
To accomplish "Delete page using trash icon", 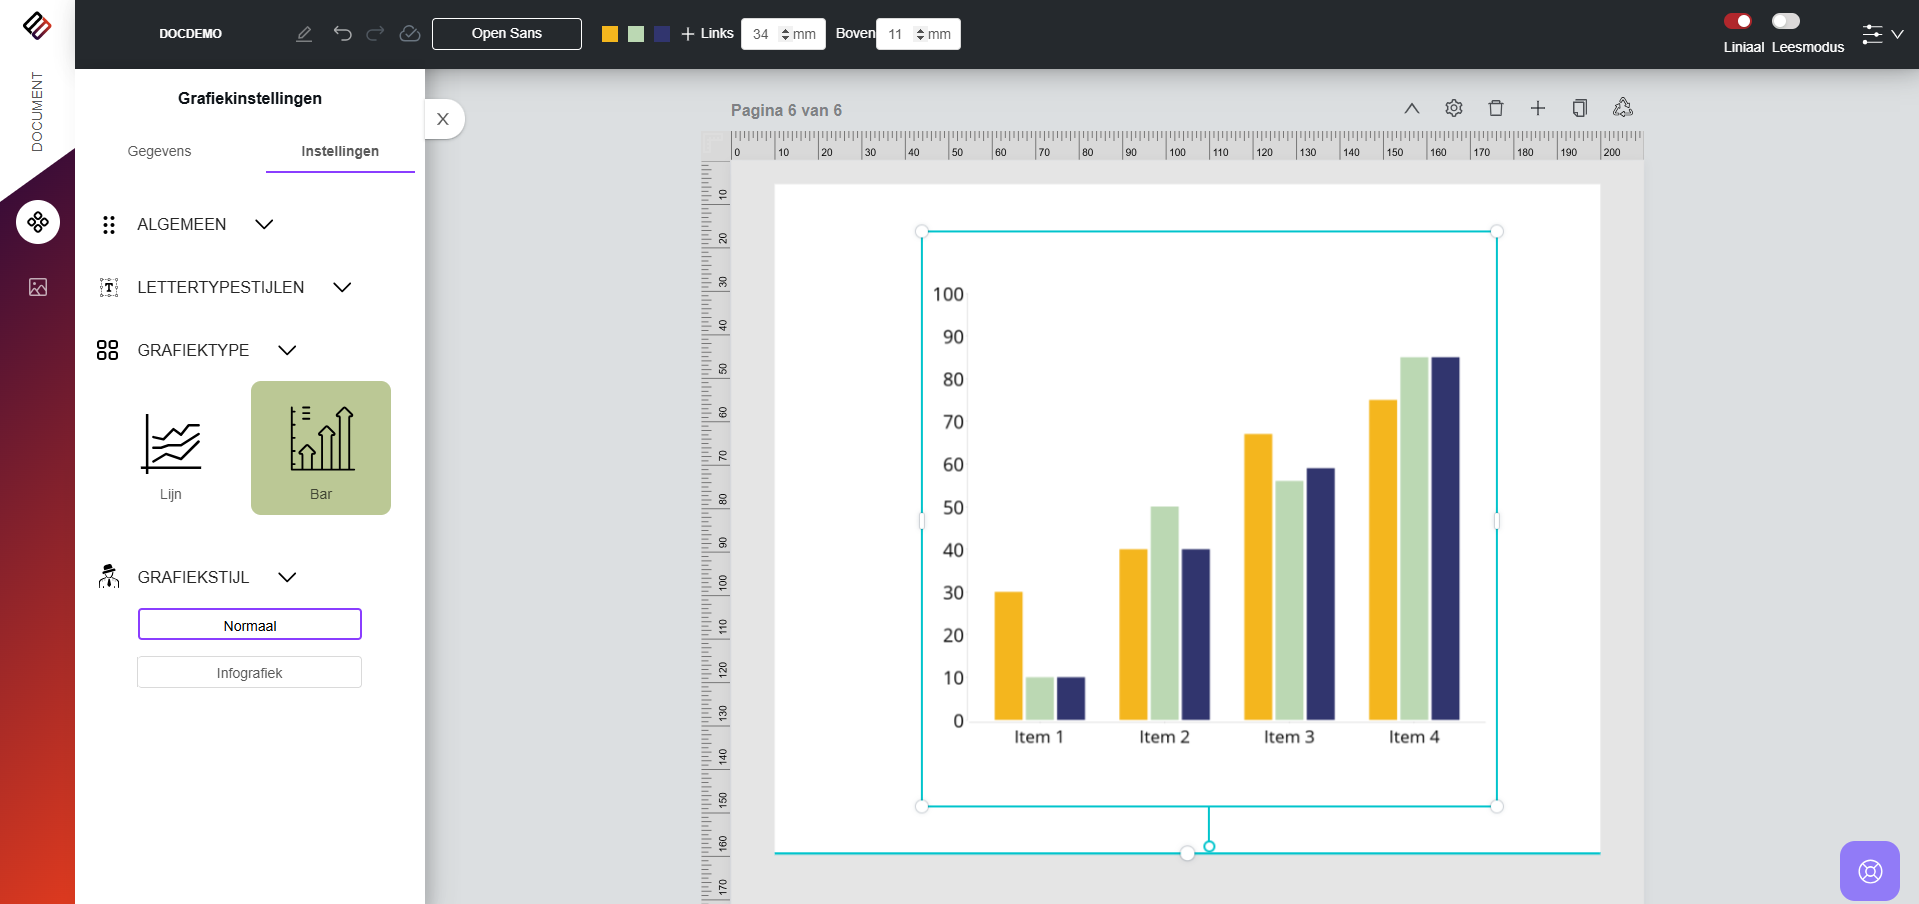I will coord(1496,108).
